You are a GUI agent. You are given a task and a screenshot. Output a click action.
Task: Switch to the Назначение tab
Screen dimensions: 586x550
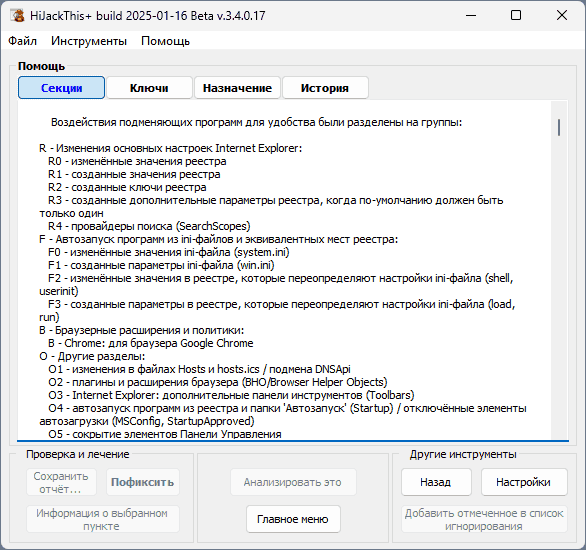tap(237, 88)
